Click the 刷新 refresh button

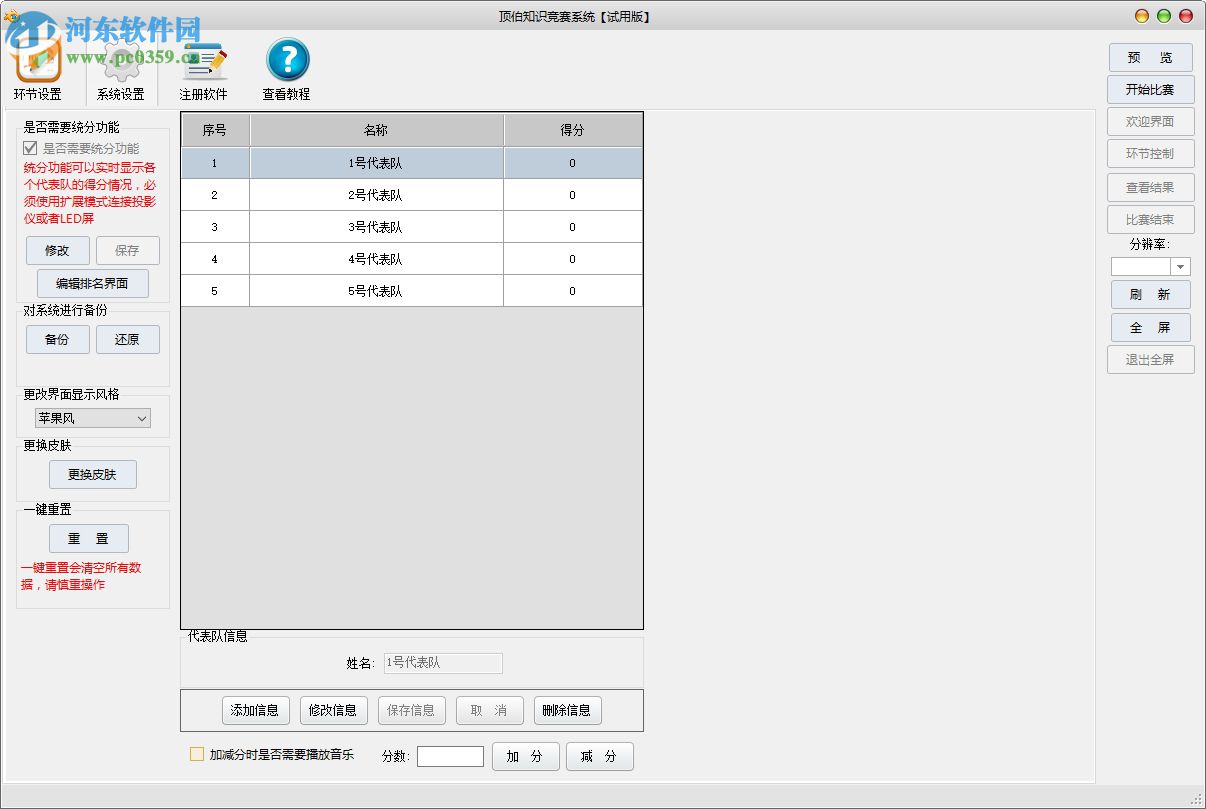[x=1150, y=294]
